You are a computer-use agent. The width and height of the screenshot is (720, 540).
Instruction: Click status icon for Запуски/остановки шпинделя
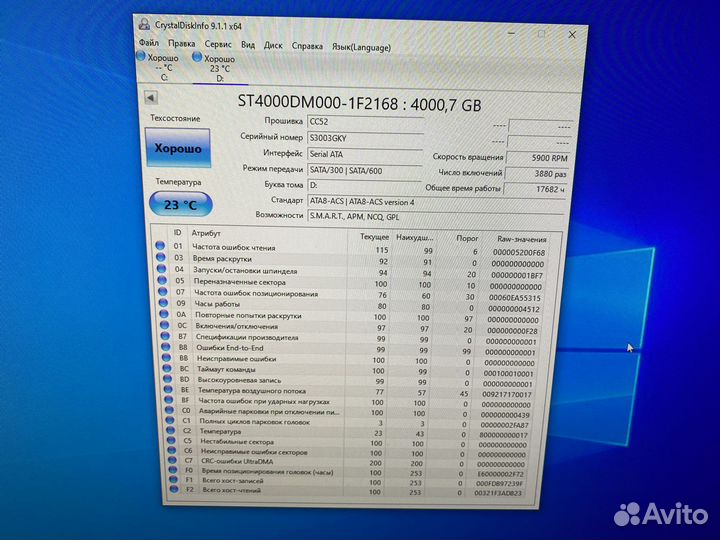pos(161,269)
